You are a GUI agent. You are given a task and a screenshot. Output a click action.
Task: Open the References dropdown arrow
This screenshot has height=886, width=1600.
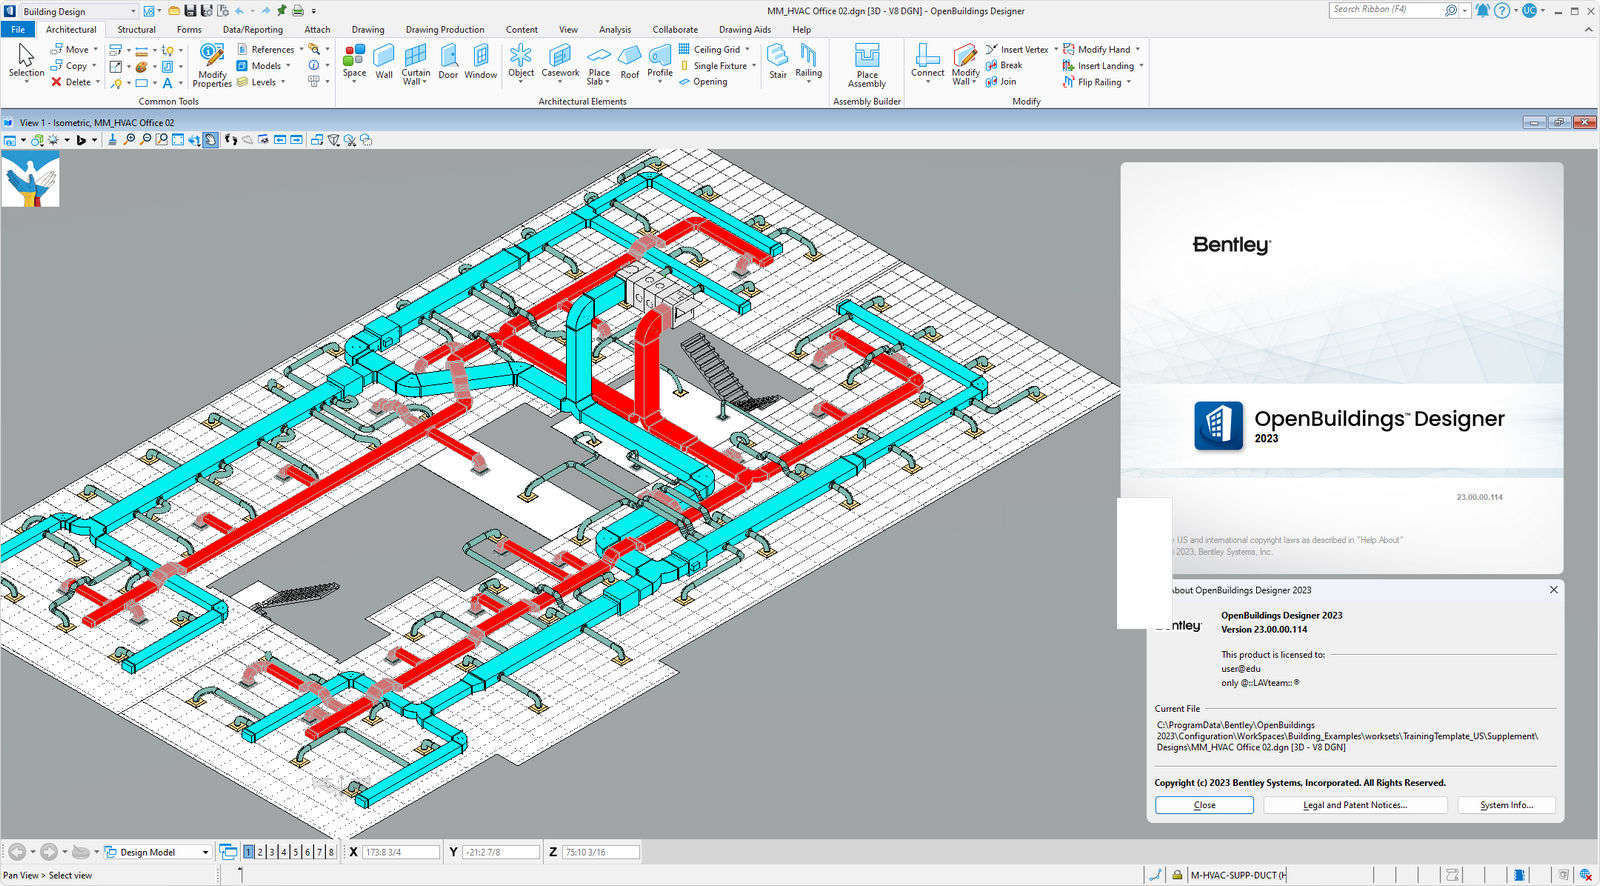(301, 49)
